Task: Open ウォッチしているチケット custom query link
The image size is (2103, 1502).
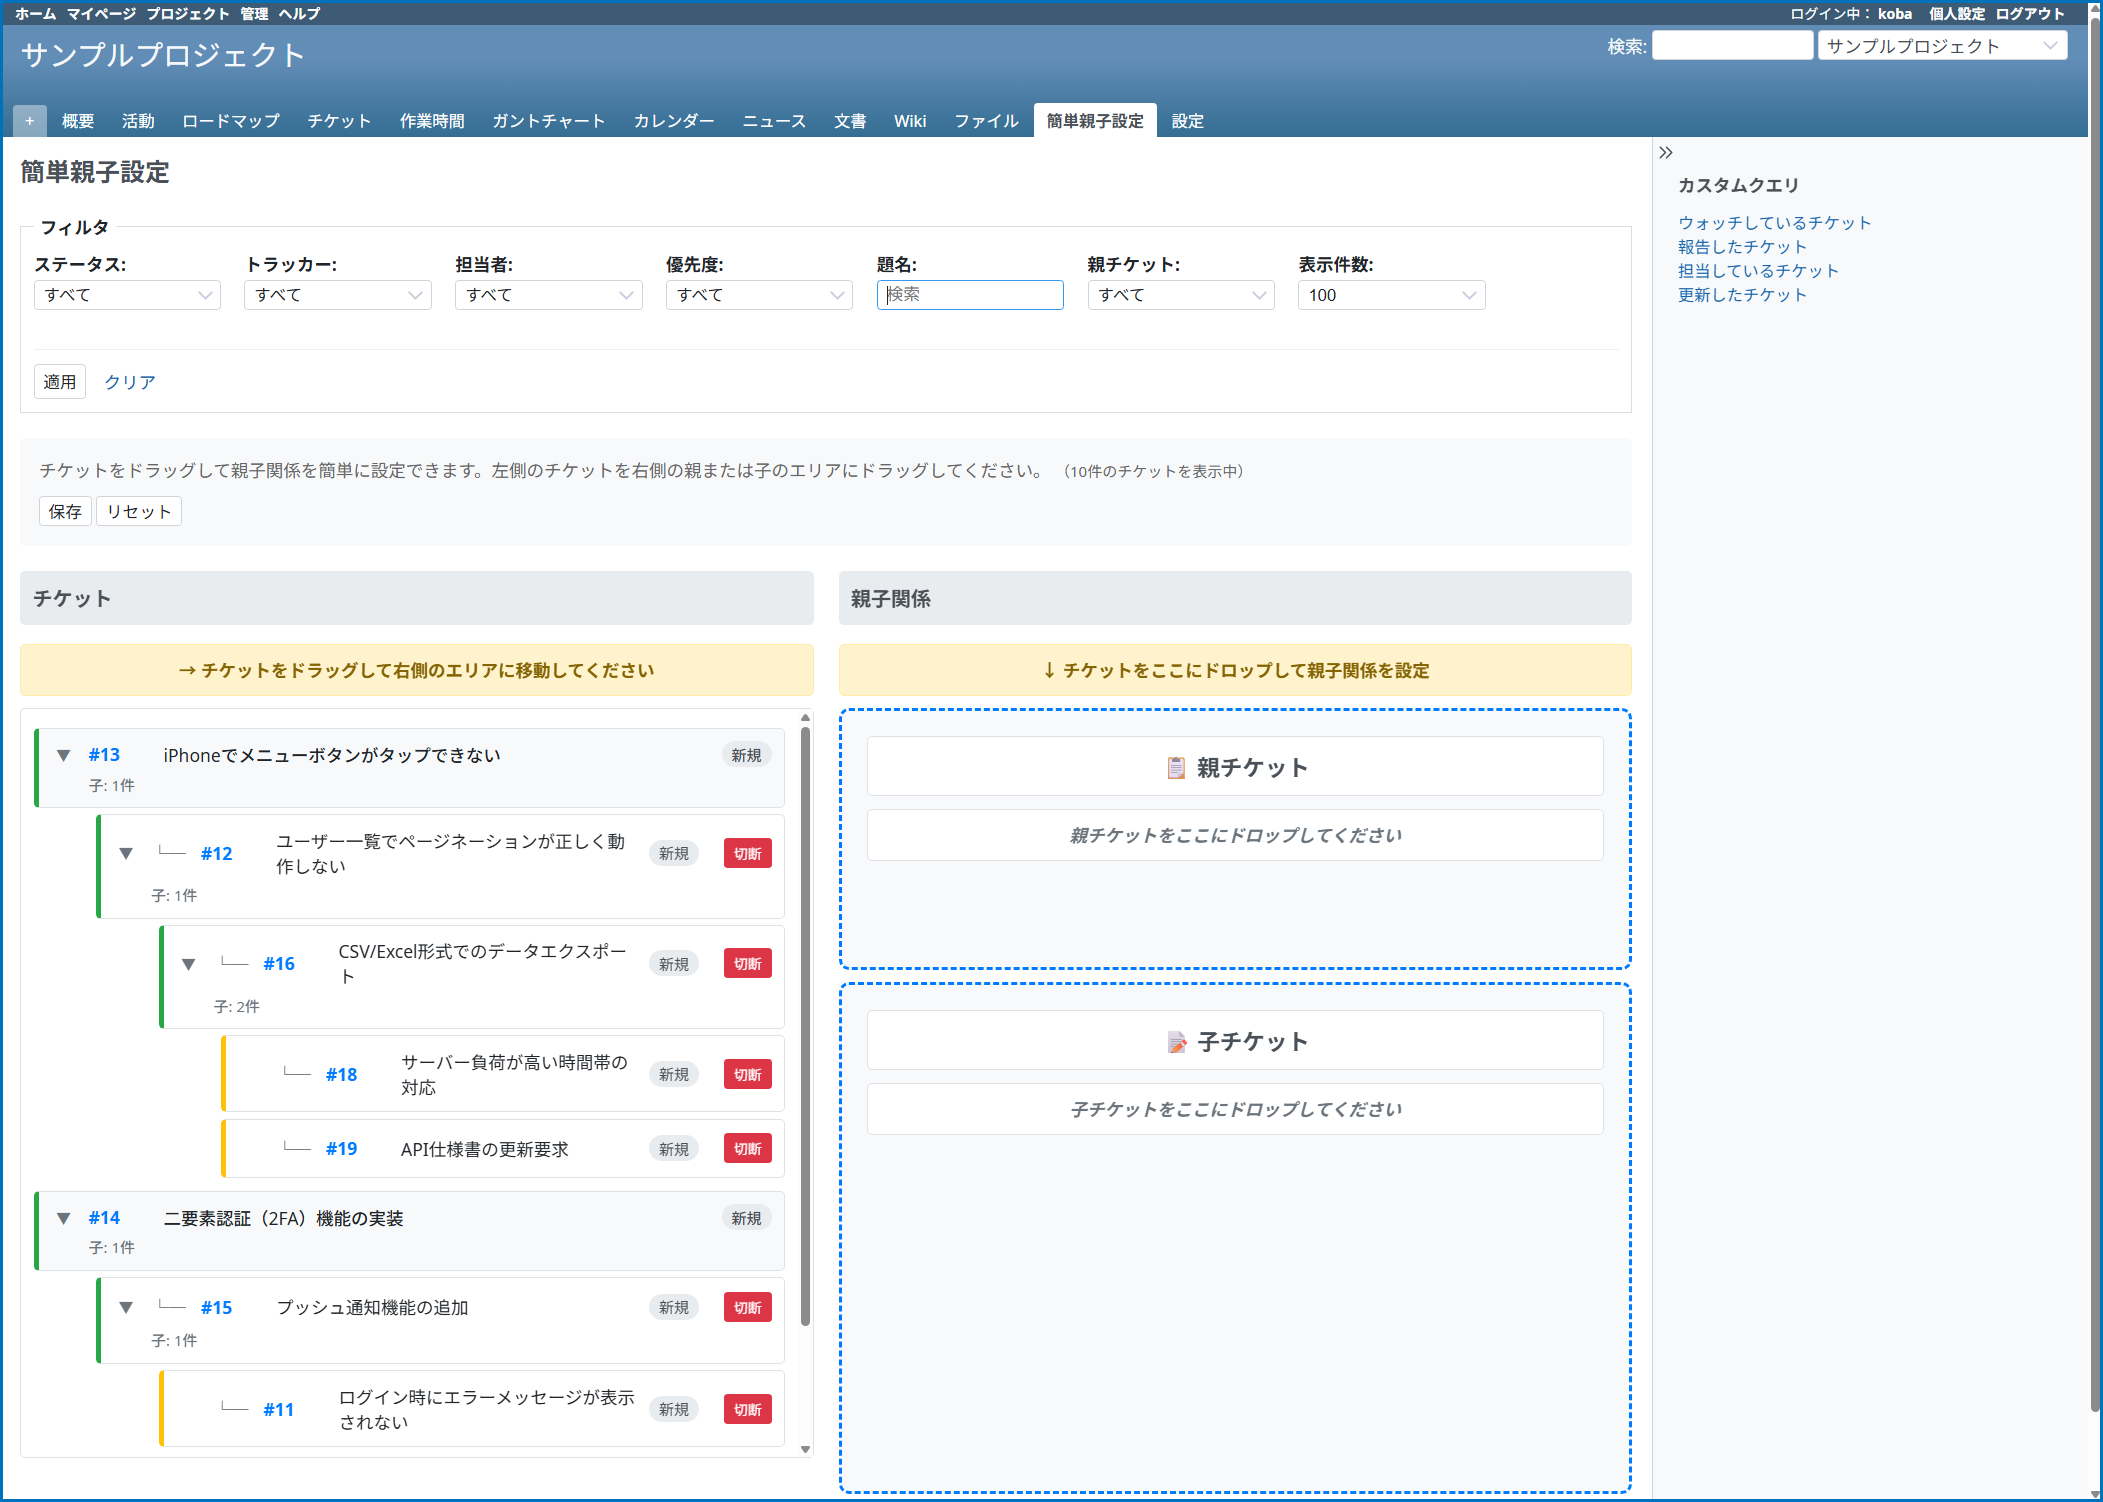Action: [1773, 223]
